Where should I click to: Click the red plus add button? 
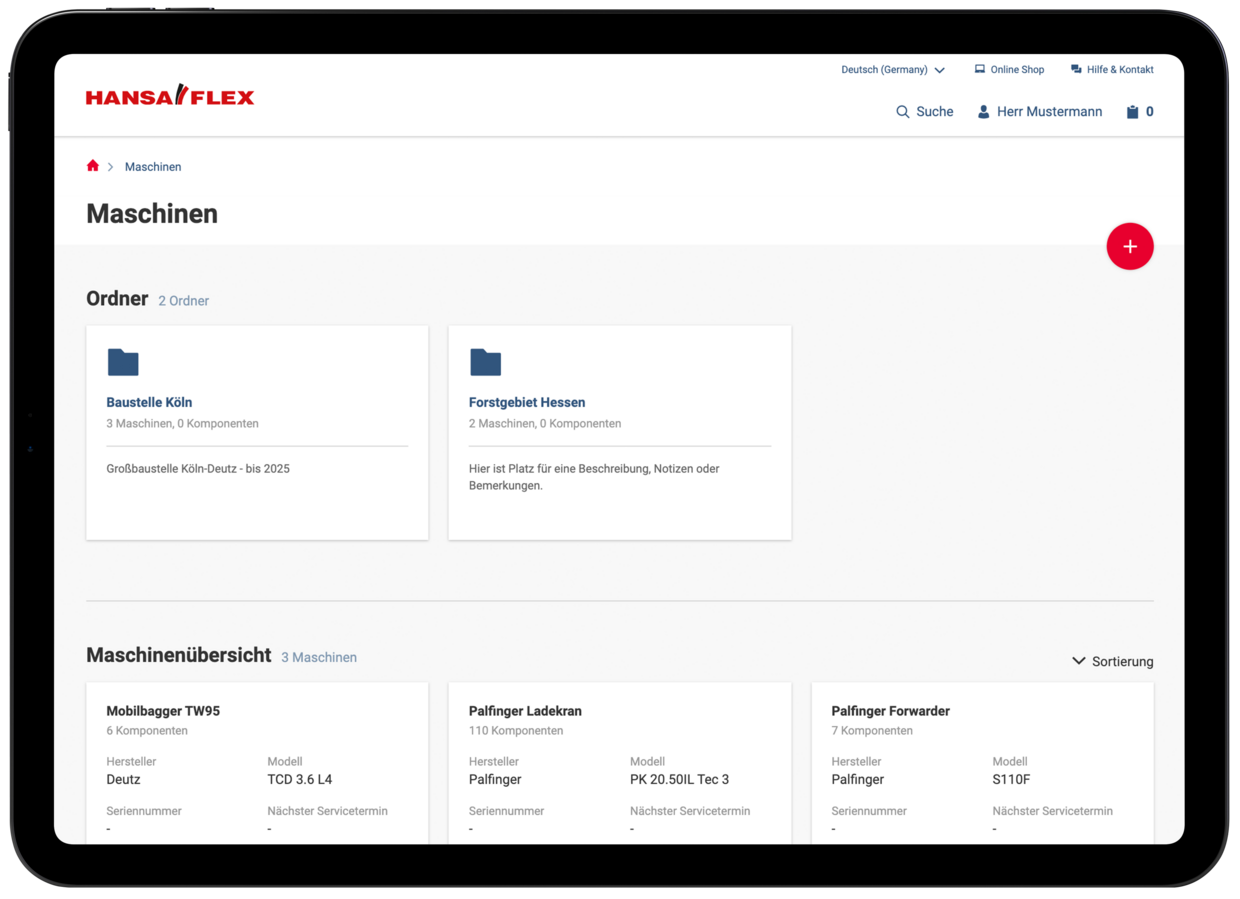pos(1130,246)
